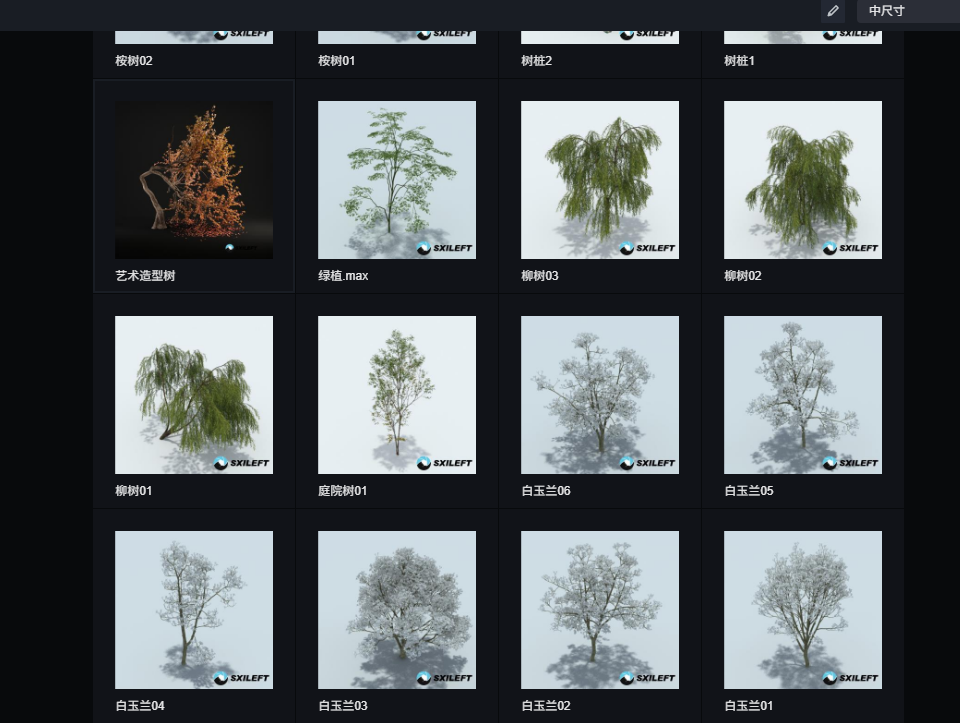Click the 桉树01 label
960x723 pixels.
(x=336, y=61)
